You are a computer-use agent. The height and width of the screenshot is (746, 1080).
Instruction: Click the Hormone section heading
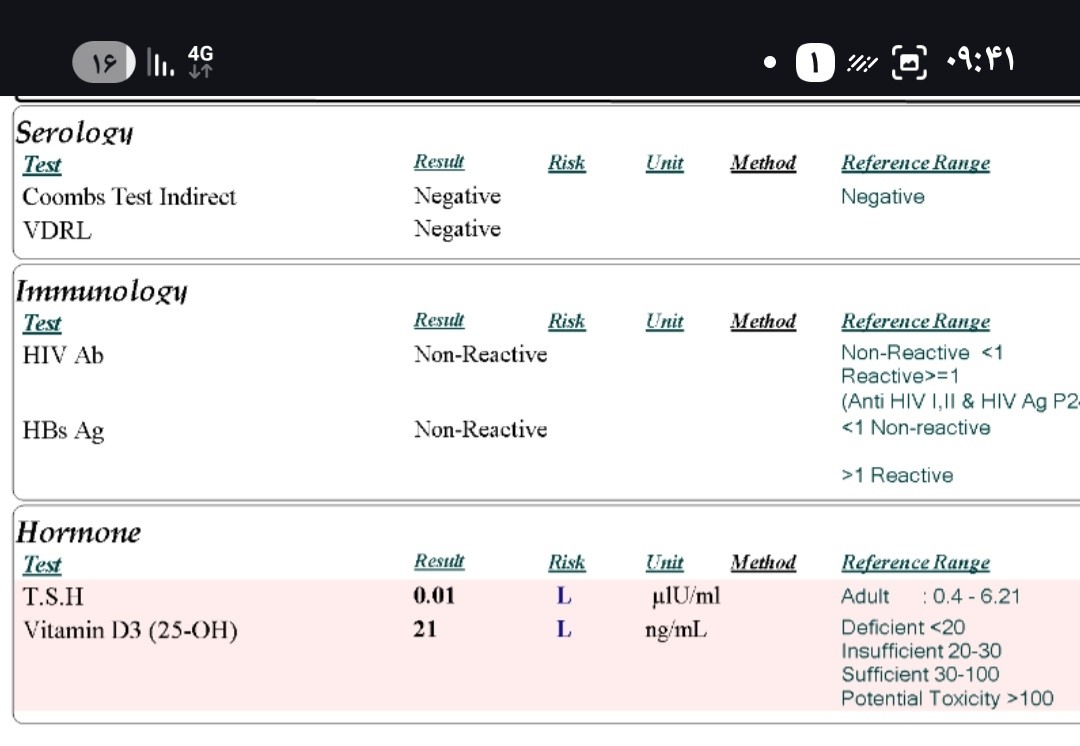79,532
